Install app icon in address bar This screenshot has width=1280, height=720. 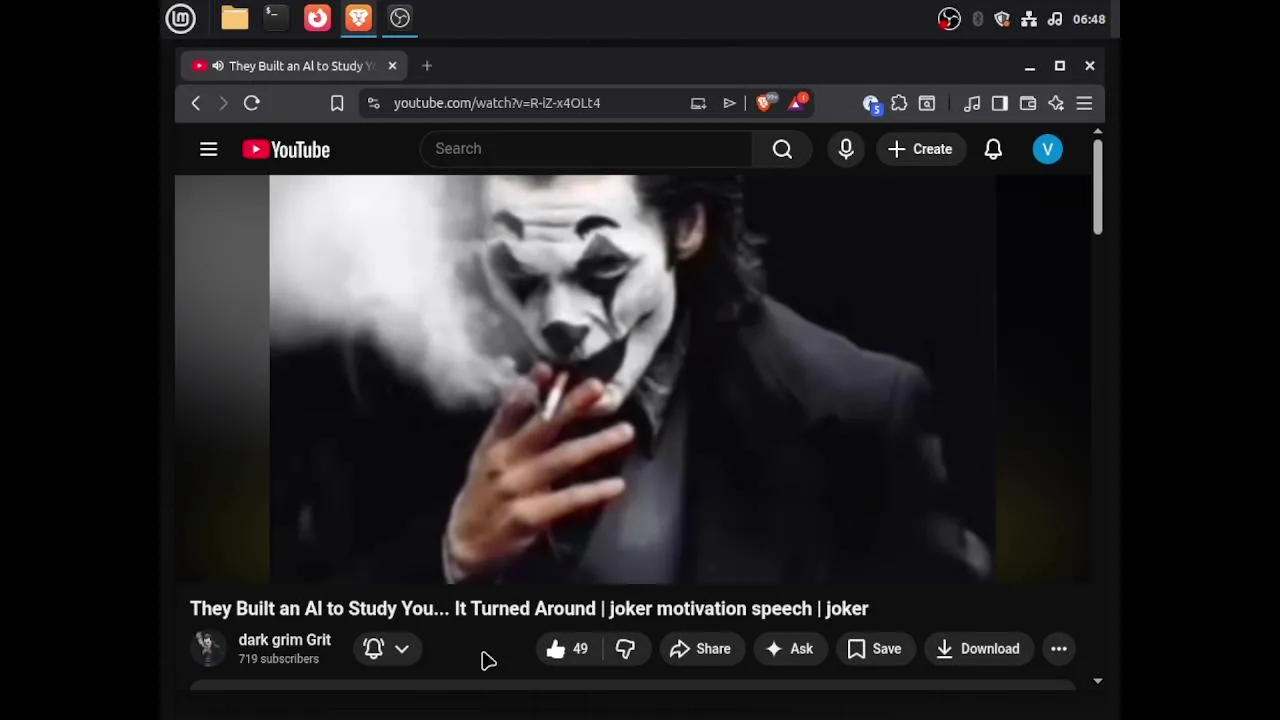coord(698,103)
